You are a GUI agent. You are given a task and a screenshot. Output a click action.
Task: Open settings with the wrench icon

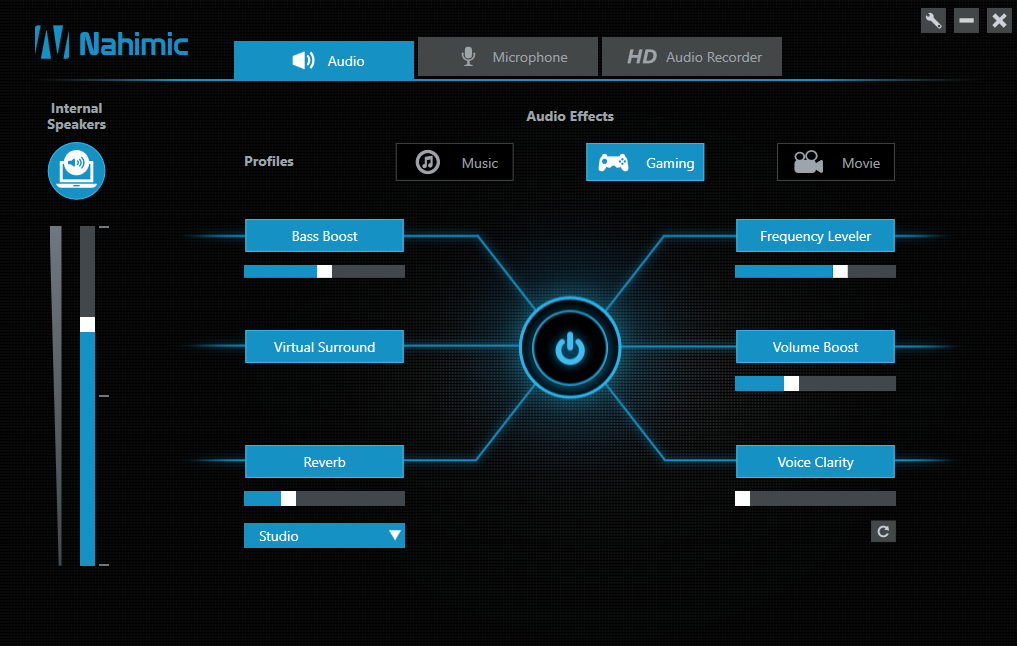933,21
